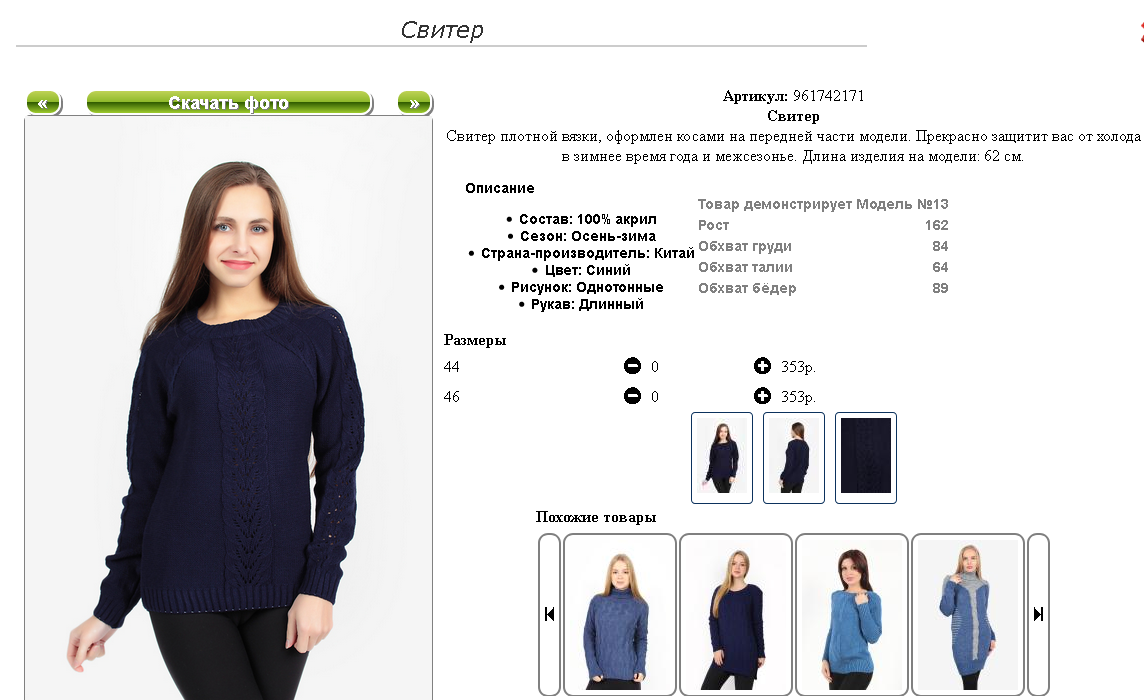The image size is (1144, 700).
Task: Click the plus icon for size 44
Action: click(x=762, y=366)
